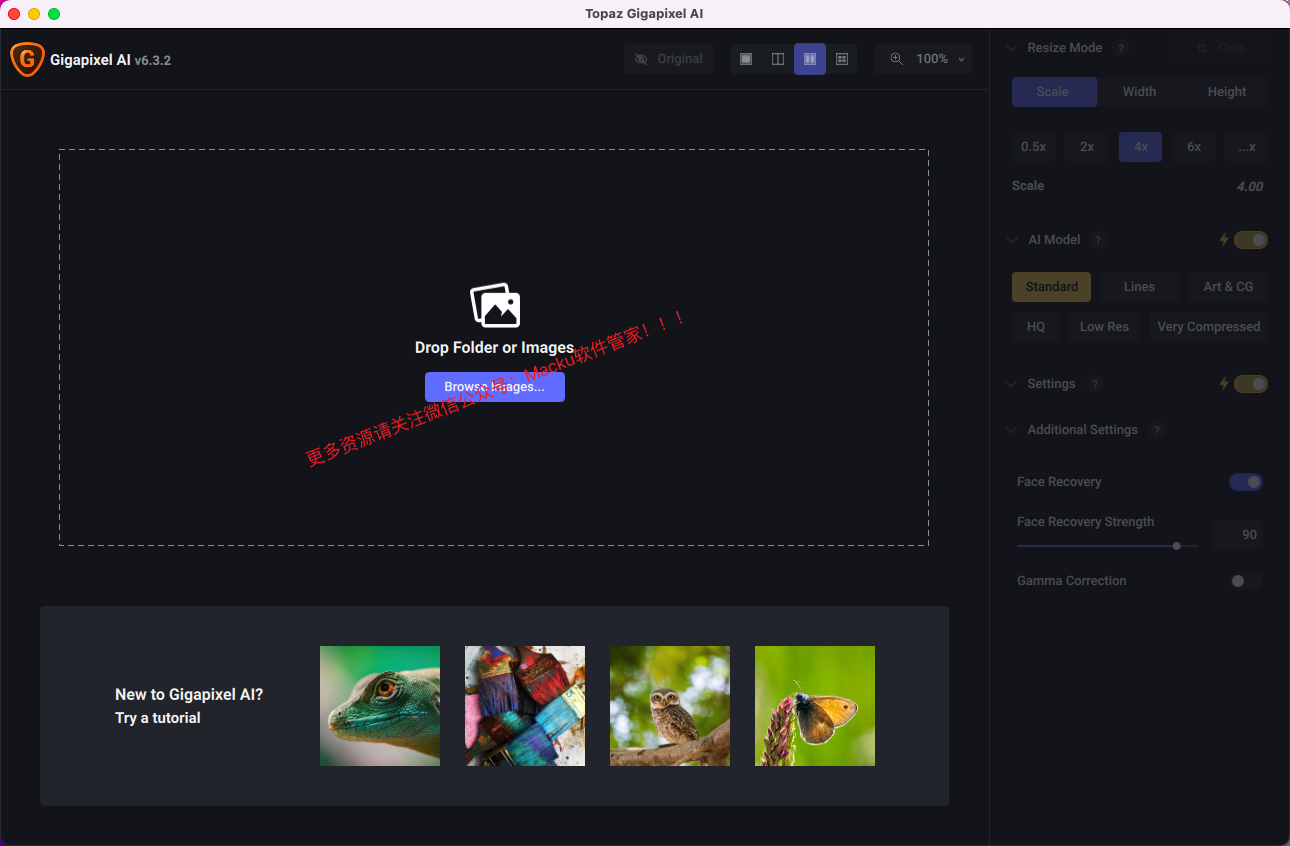Select the comparison grid view icon
1290x846 pixels.
[842, 59]
